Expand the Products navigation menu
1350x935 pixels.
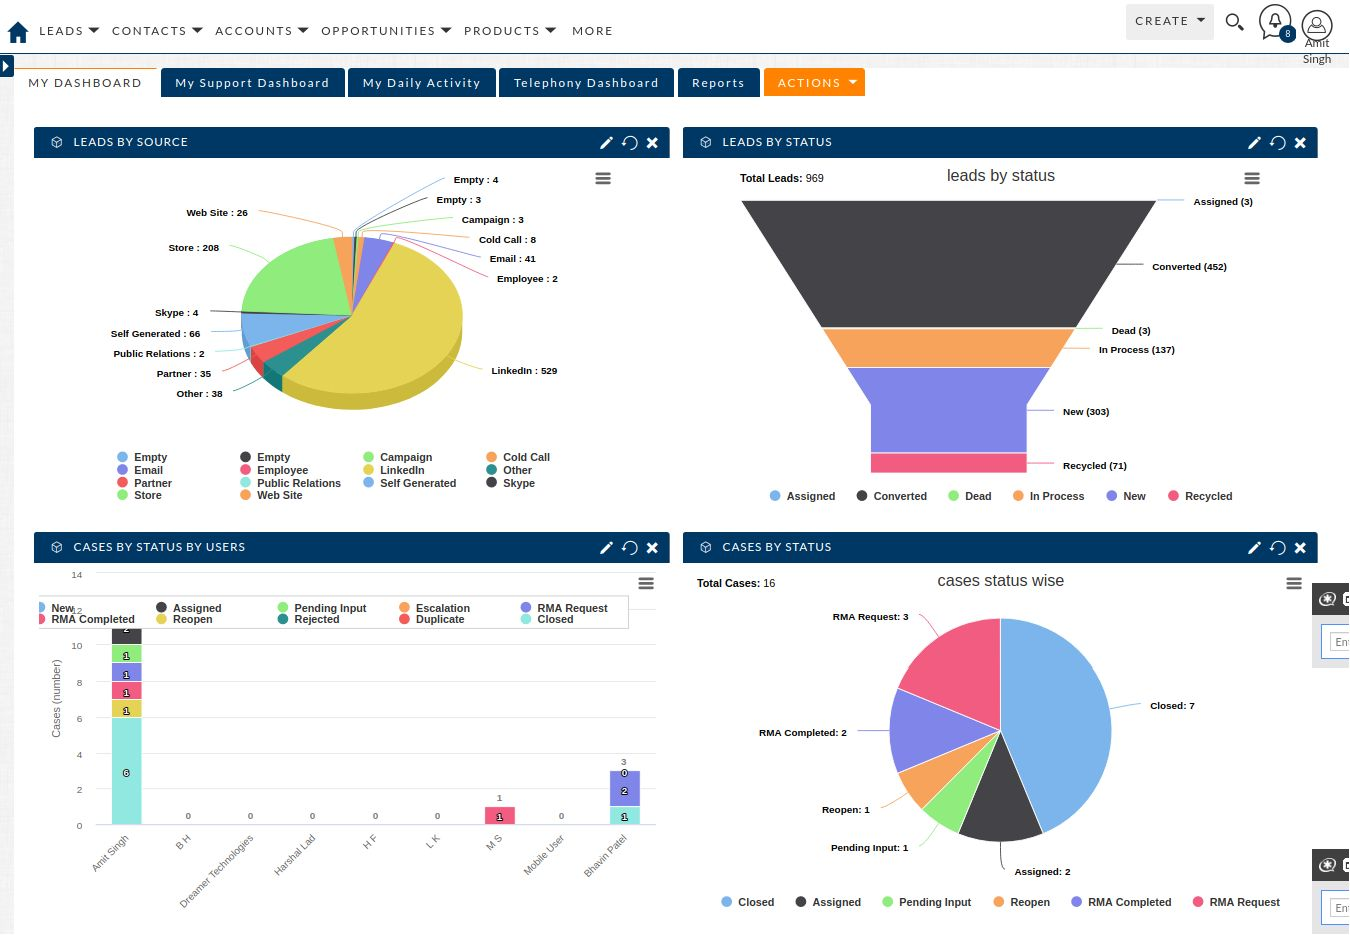pos(510,31)
